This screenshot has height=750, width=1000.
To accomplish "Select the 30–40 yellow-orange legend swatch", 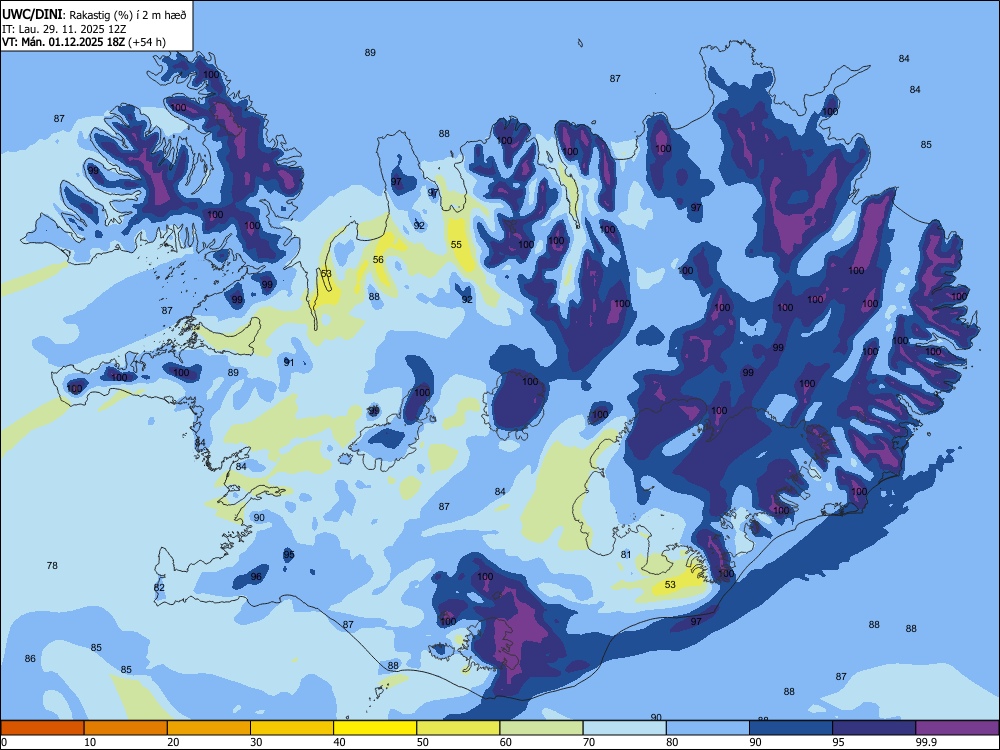I will pyautogui.click(x=292, y=728).
